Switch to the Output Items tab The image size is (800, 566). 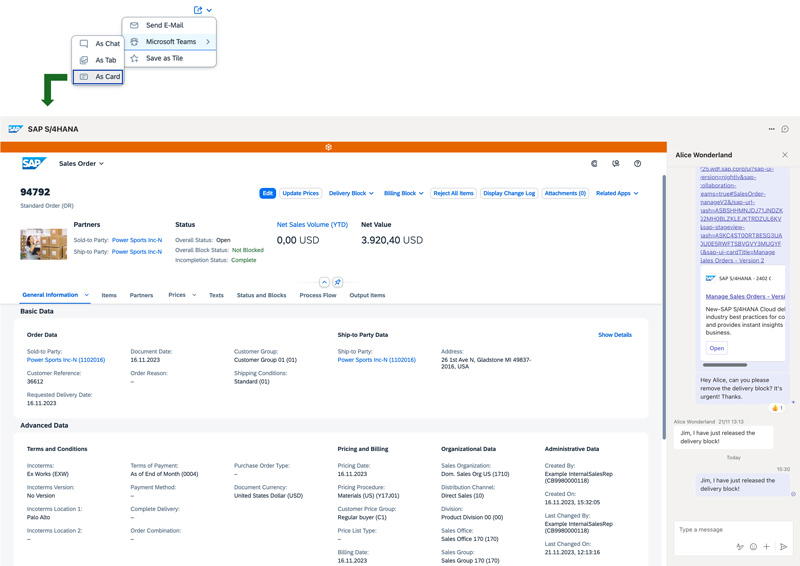[x=367, y=296]
